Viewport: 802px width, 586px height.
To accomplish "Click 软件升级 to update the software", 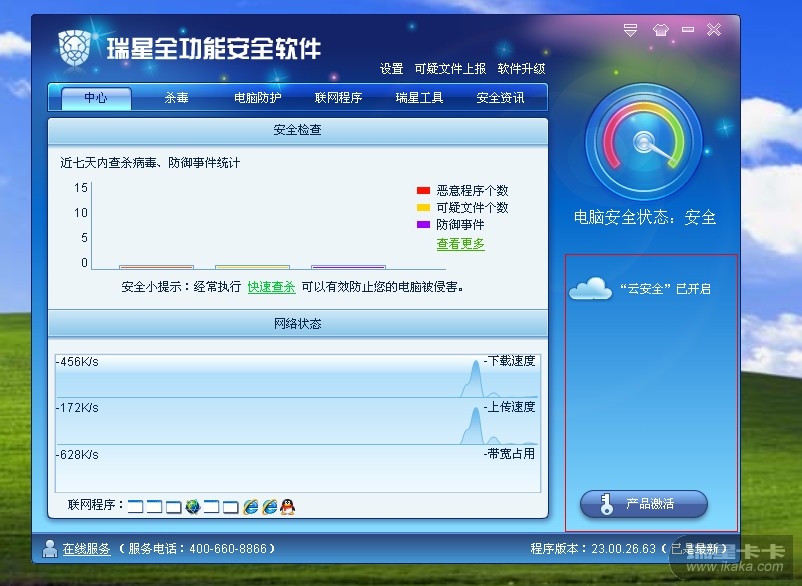I will click(521, 69).
